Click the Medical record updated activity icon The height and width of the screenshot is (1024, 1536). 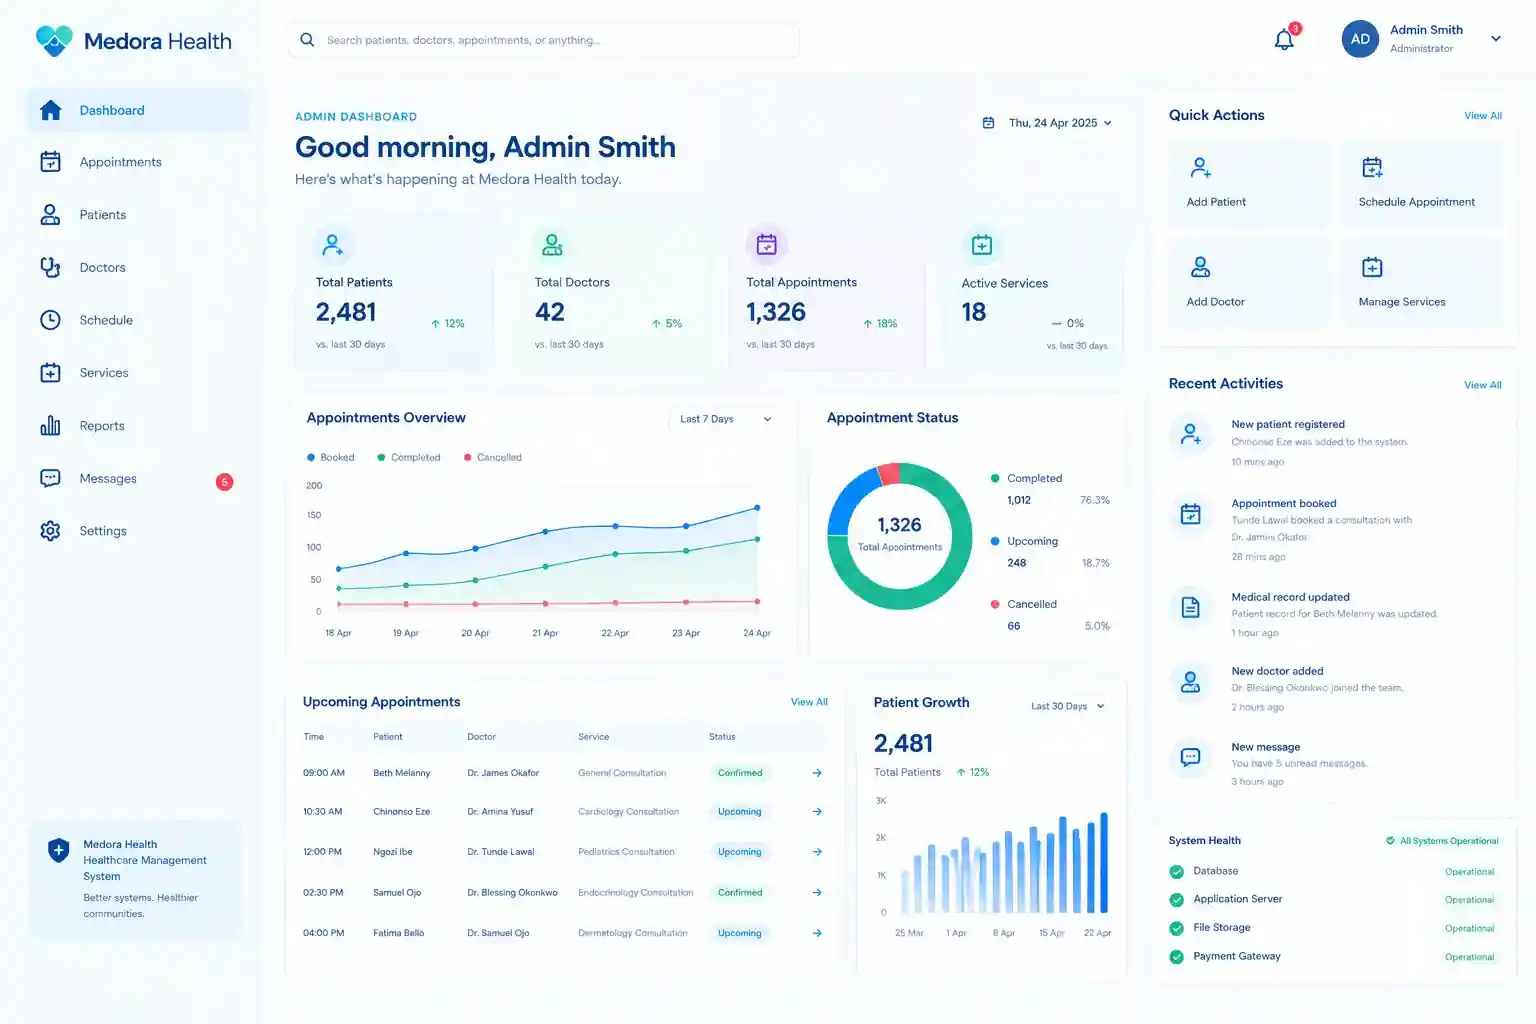click(1191, 607)
